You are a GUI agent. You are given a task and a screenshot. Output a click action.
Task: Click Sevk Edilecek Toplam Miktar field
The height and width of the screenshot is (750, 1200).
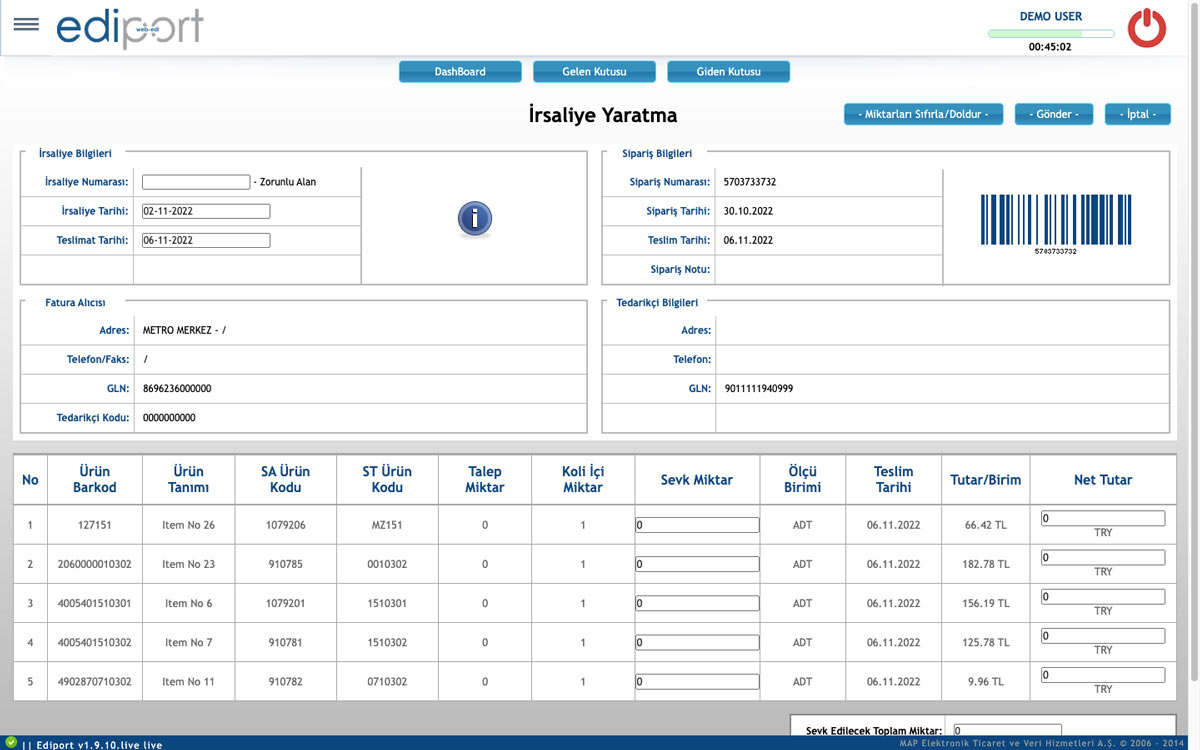1007,731
